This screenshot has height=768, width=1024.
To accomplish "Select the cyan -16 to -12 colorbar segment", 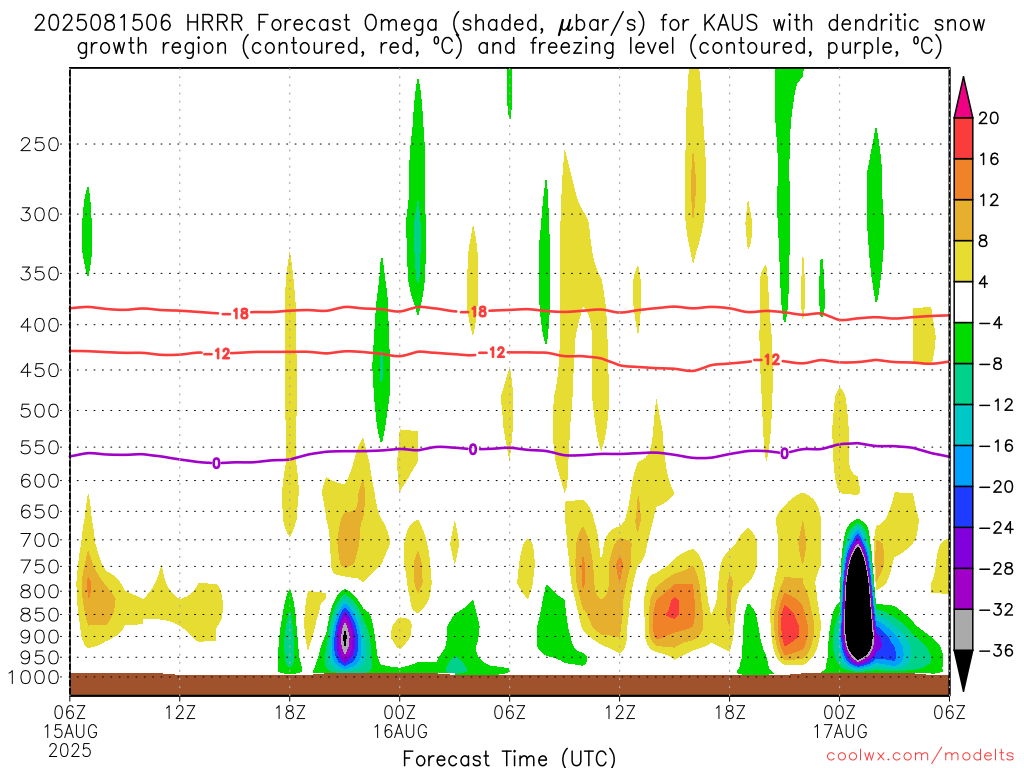I will point(963,425).
